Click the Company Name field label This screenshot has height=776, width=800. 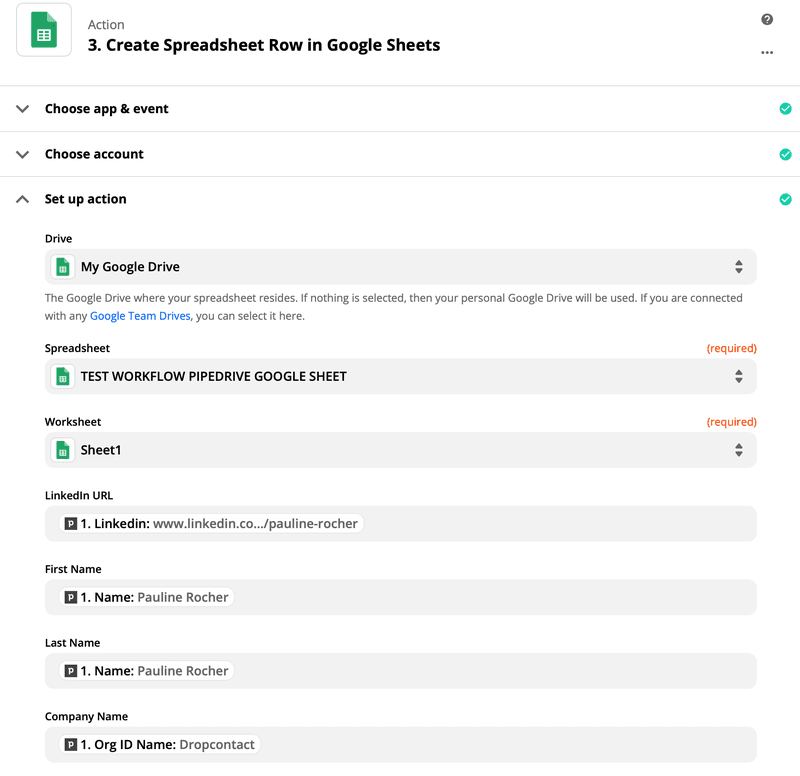tap(86, 717)
